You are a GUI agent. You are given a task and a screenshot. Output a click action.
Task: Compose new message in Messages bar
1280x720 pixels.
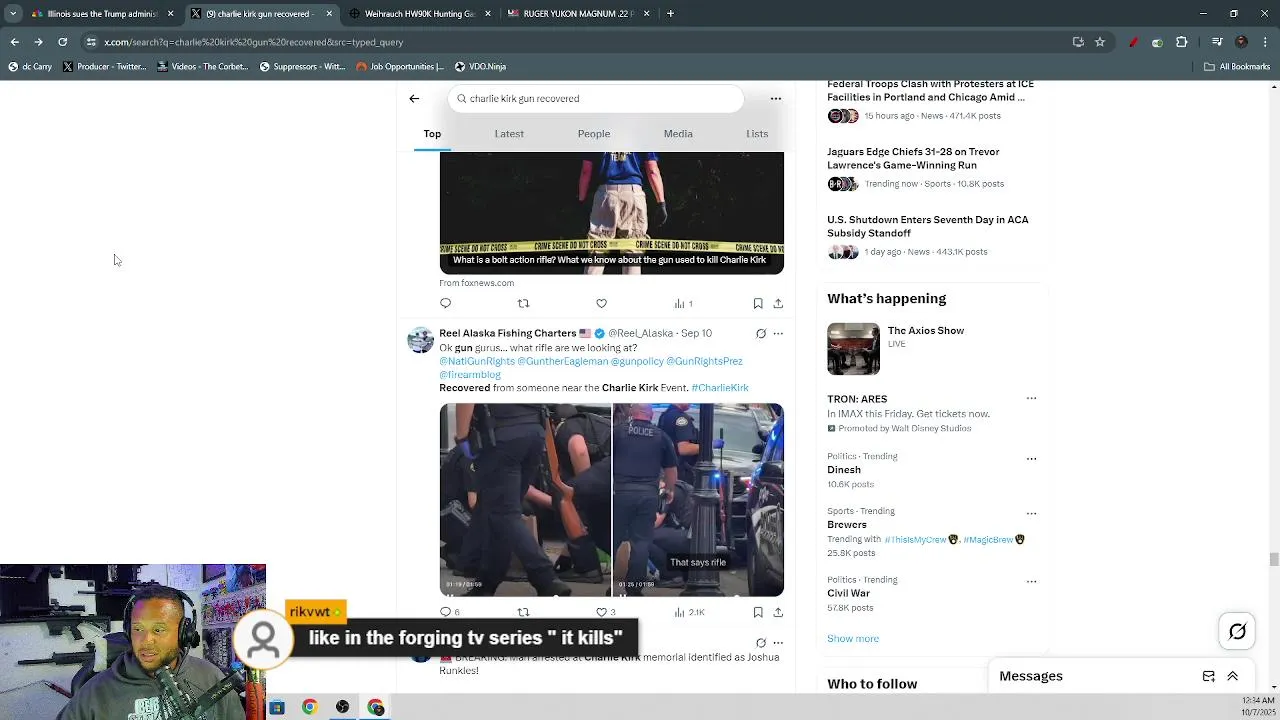(x=1208, y=676)
